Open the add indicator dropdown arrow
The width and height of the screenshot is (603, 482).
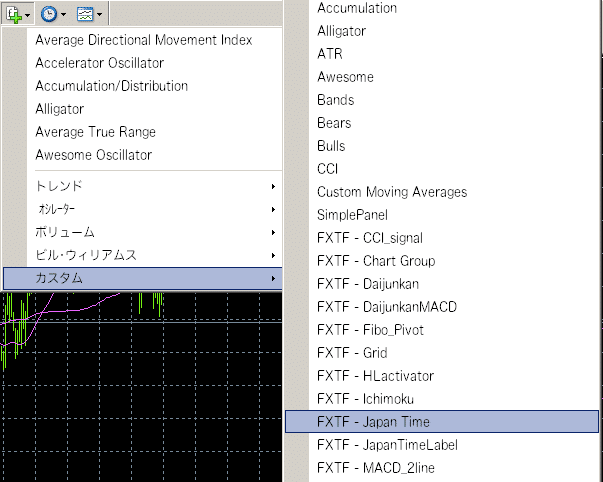pos(28,15)
